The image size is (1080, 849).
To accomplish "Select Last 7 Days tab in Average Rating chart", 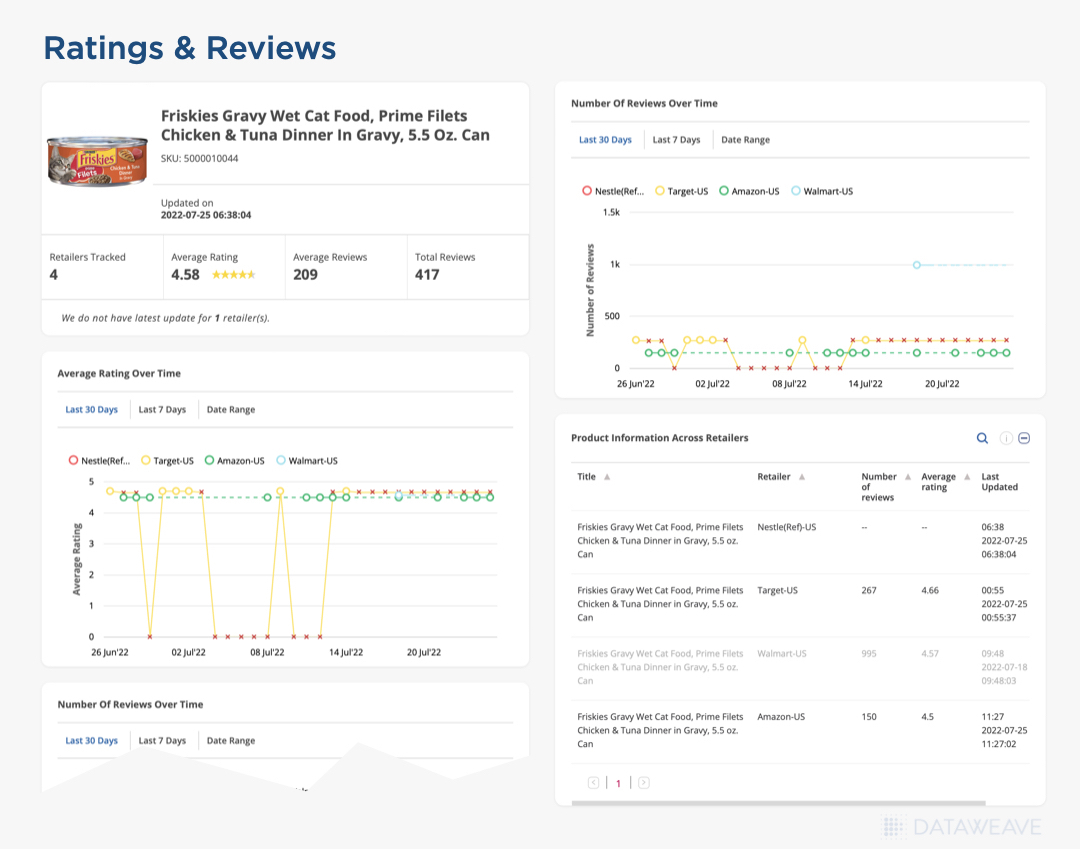I will [162, 410].
